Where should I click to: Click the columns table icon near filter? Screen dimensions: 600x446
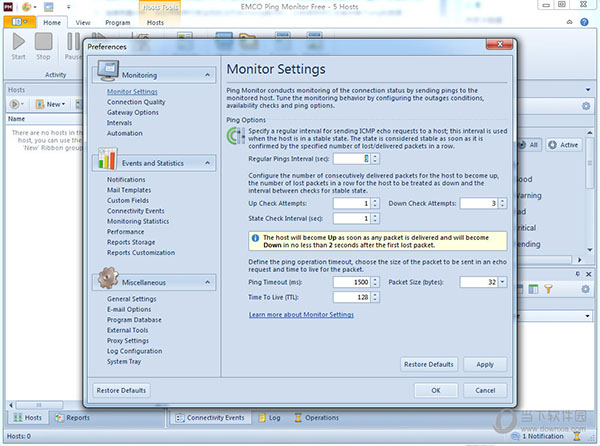tap(533, 289)
